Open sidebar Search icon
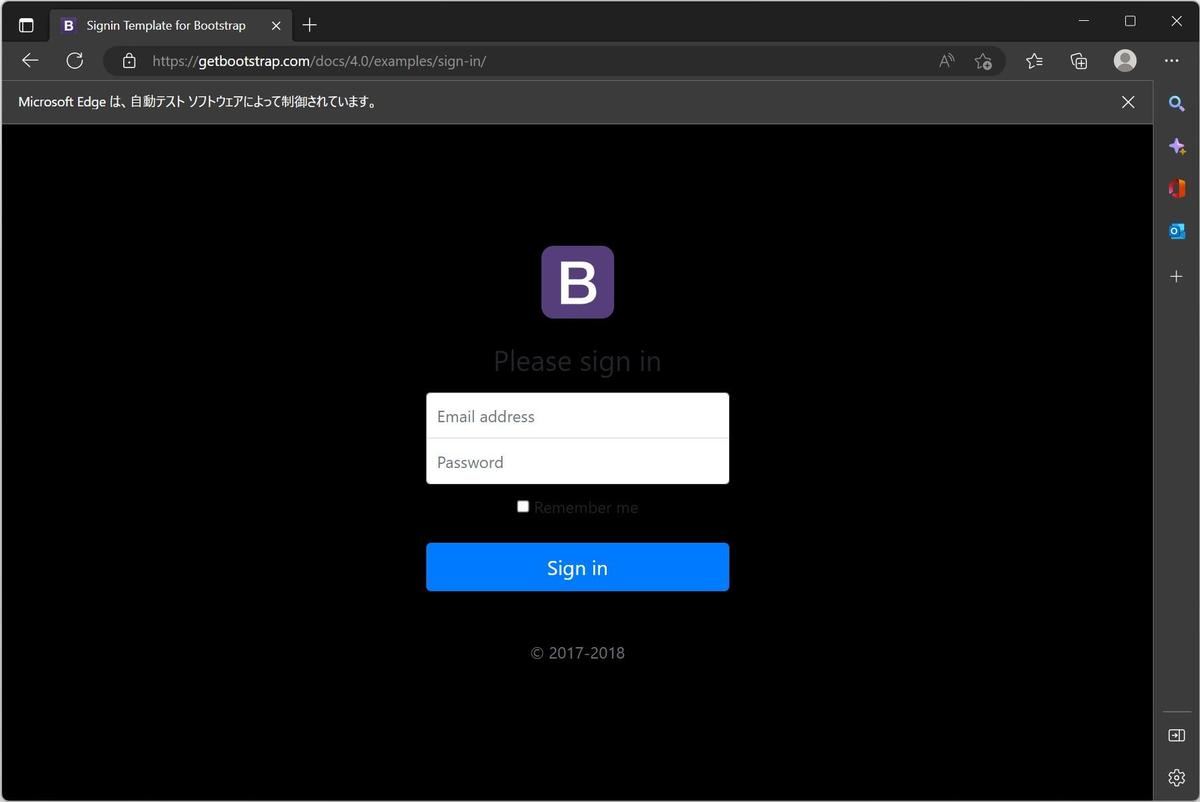 1177,103
